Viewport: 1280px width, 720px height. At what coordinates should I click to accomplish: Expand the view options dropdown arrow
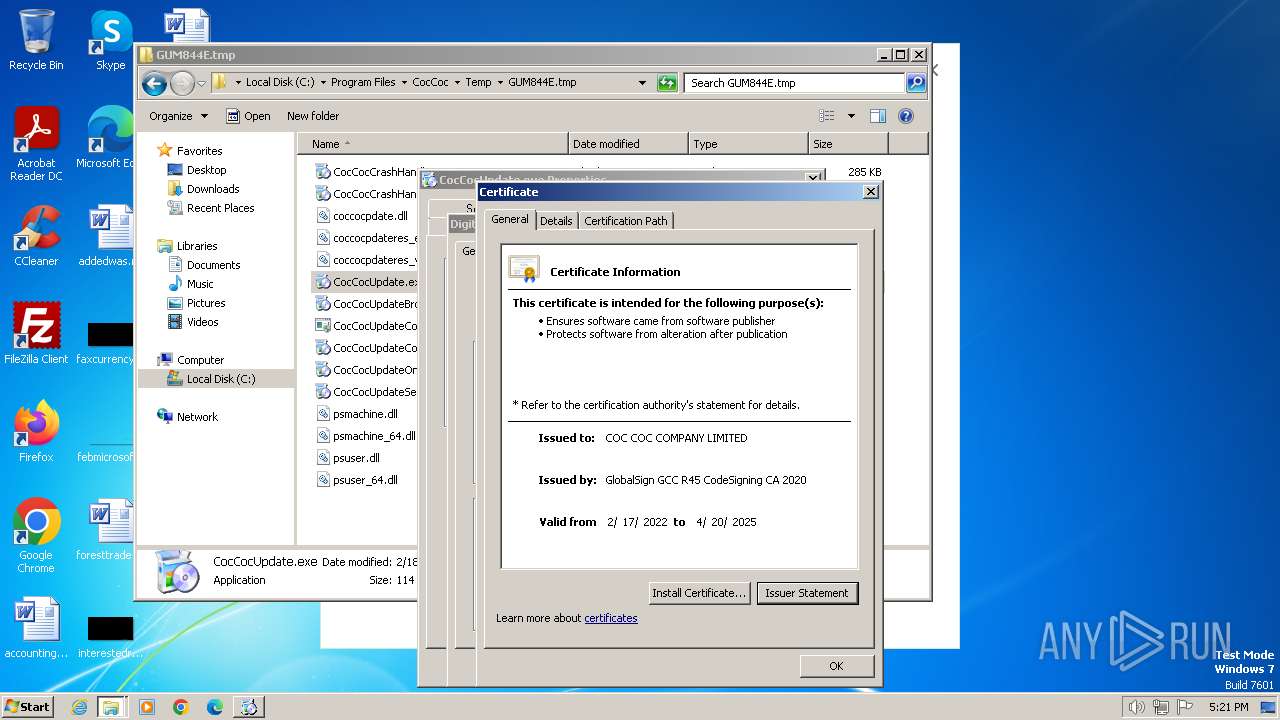click(x=851, y=116)
